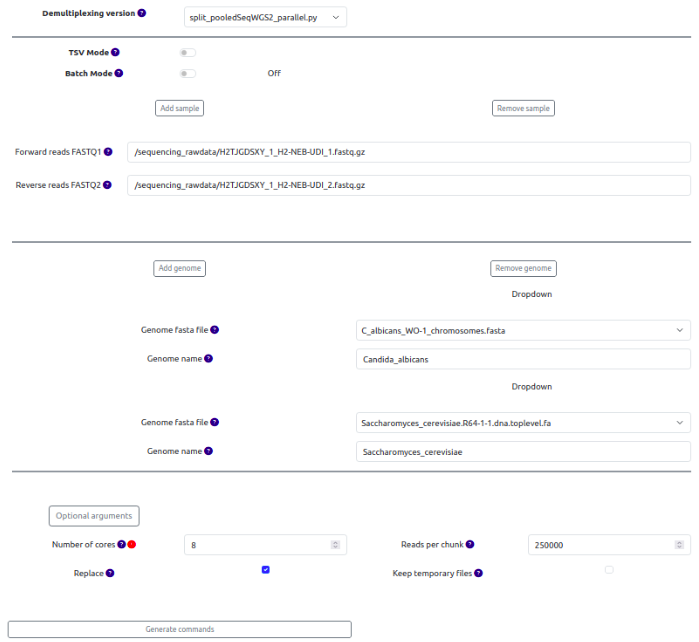Image resolution: width=699 pixels, height=642 pixels.
Task: Click help icon beside Batch Mode
Action: pyautogui.click(x=119, y=73)
